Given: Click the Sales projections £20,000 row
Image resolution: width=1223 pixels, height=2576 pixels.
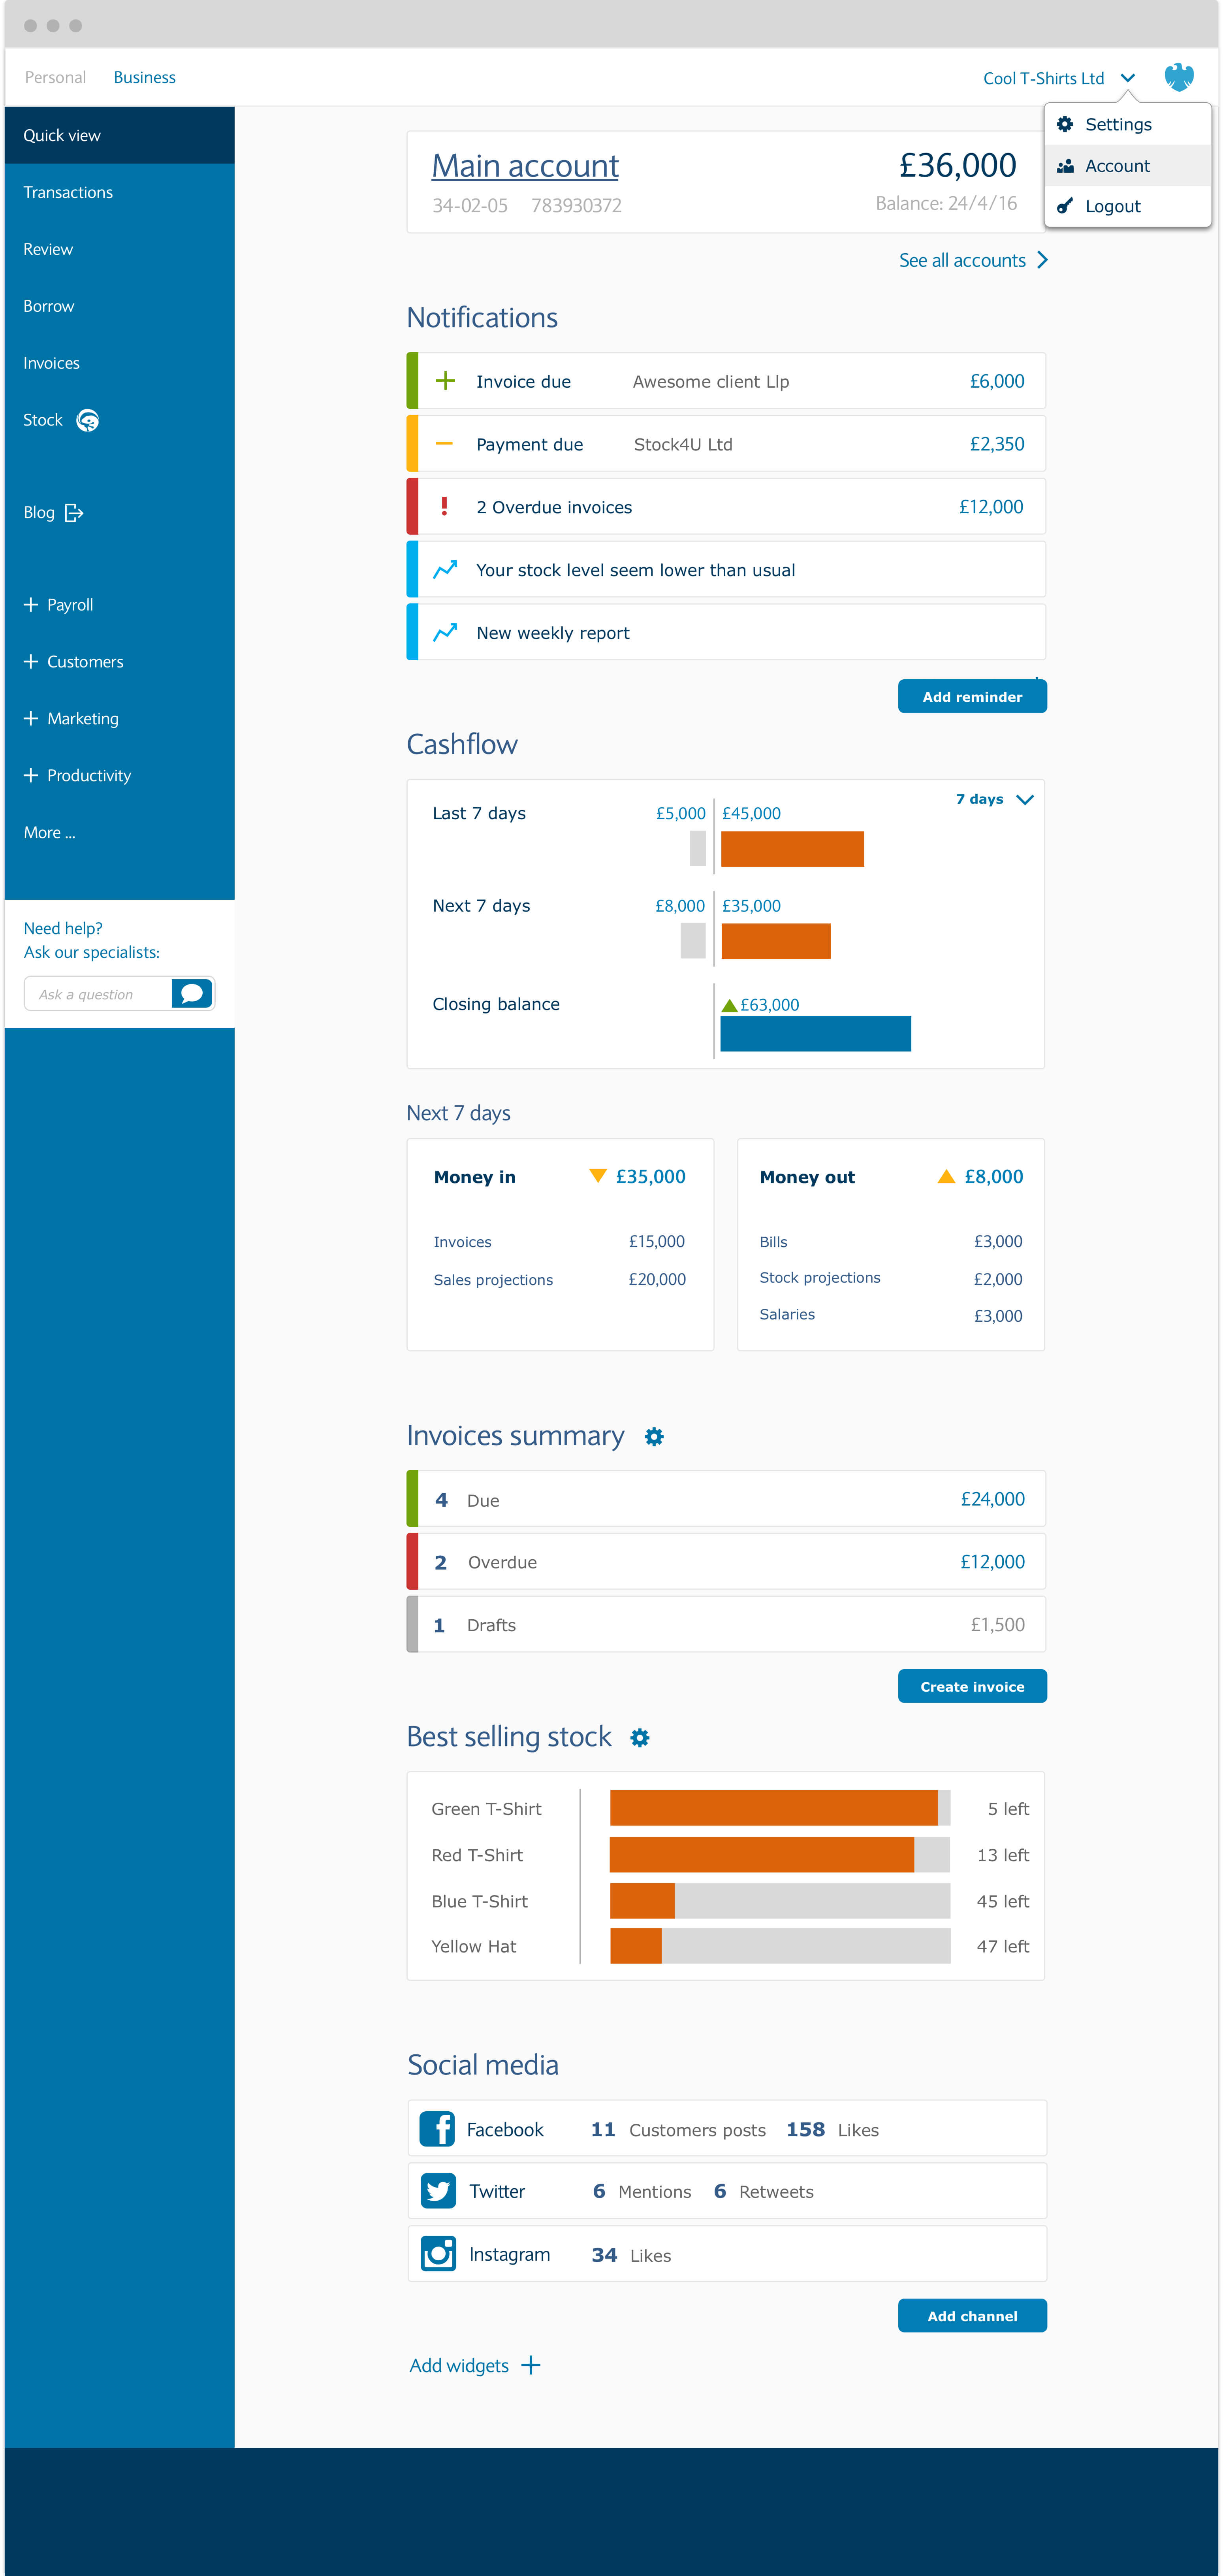Looking at the screenshot, I should click(560, 1280).
